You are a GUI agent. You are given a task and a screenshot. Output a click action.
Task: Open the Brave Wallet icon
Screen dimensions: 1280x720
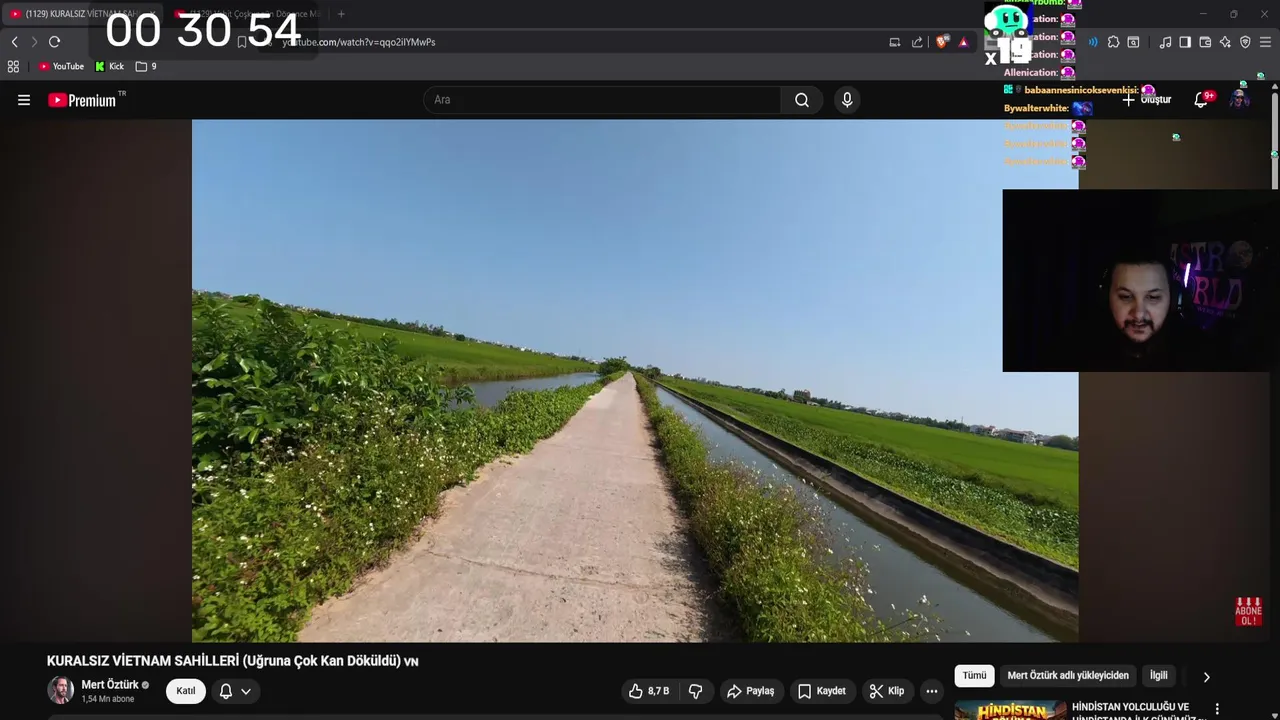pos(1205,42)
